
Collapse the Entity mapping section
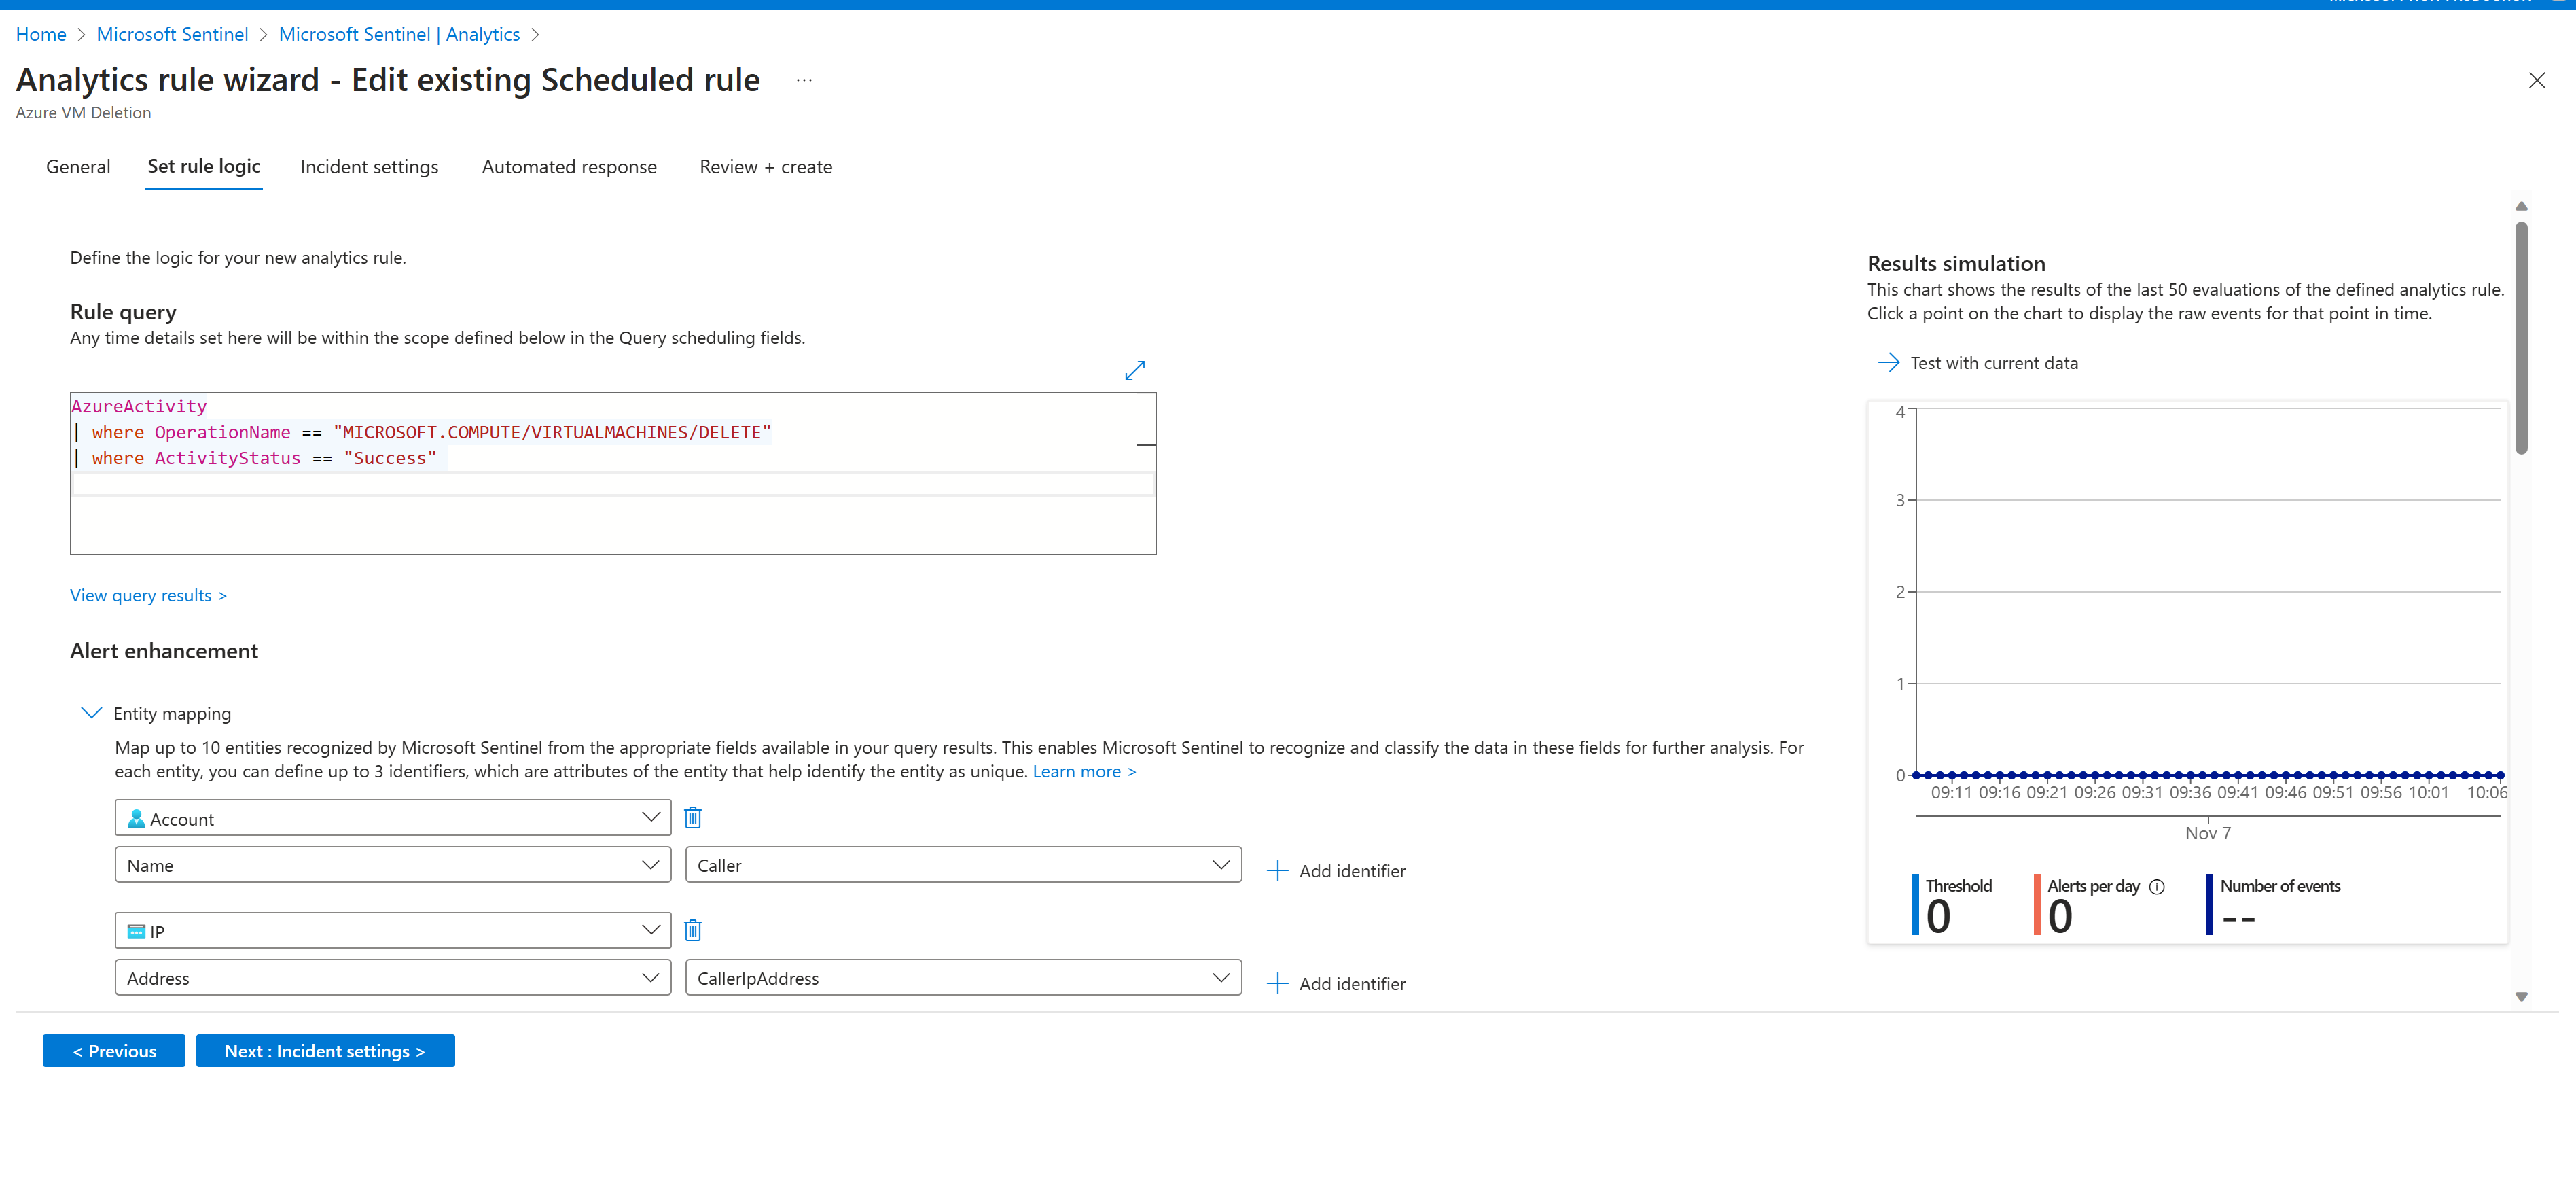91,713
